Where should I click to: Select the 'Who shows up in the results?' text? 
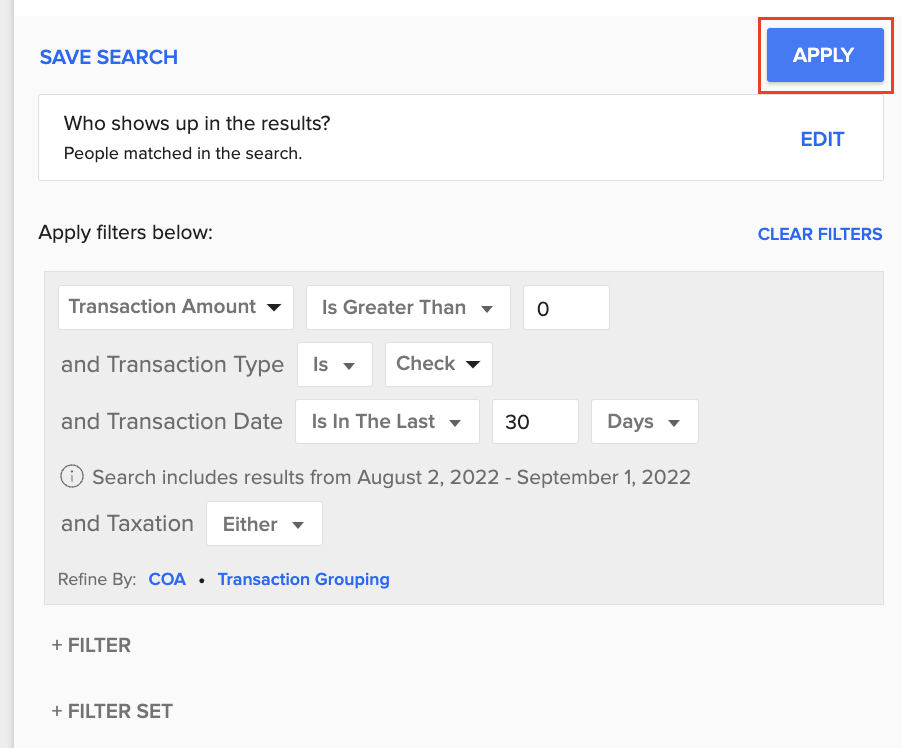197,123
